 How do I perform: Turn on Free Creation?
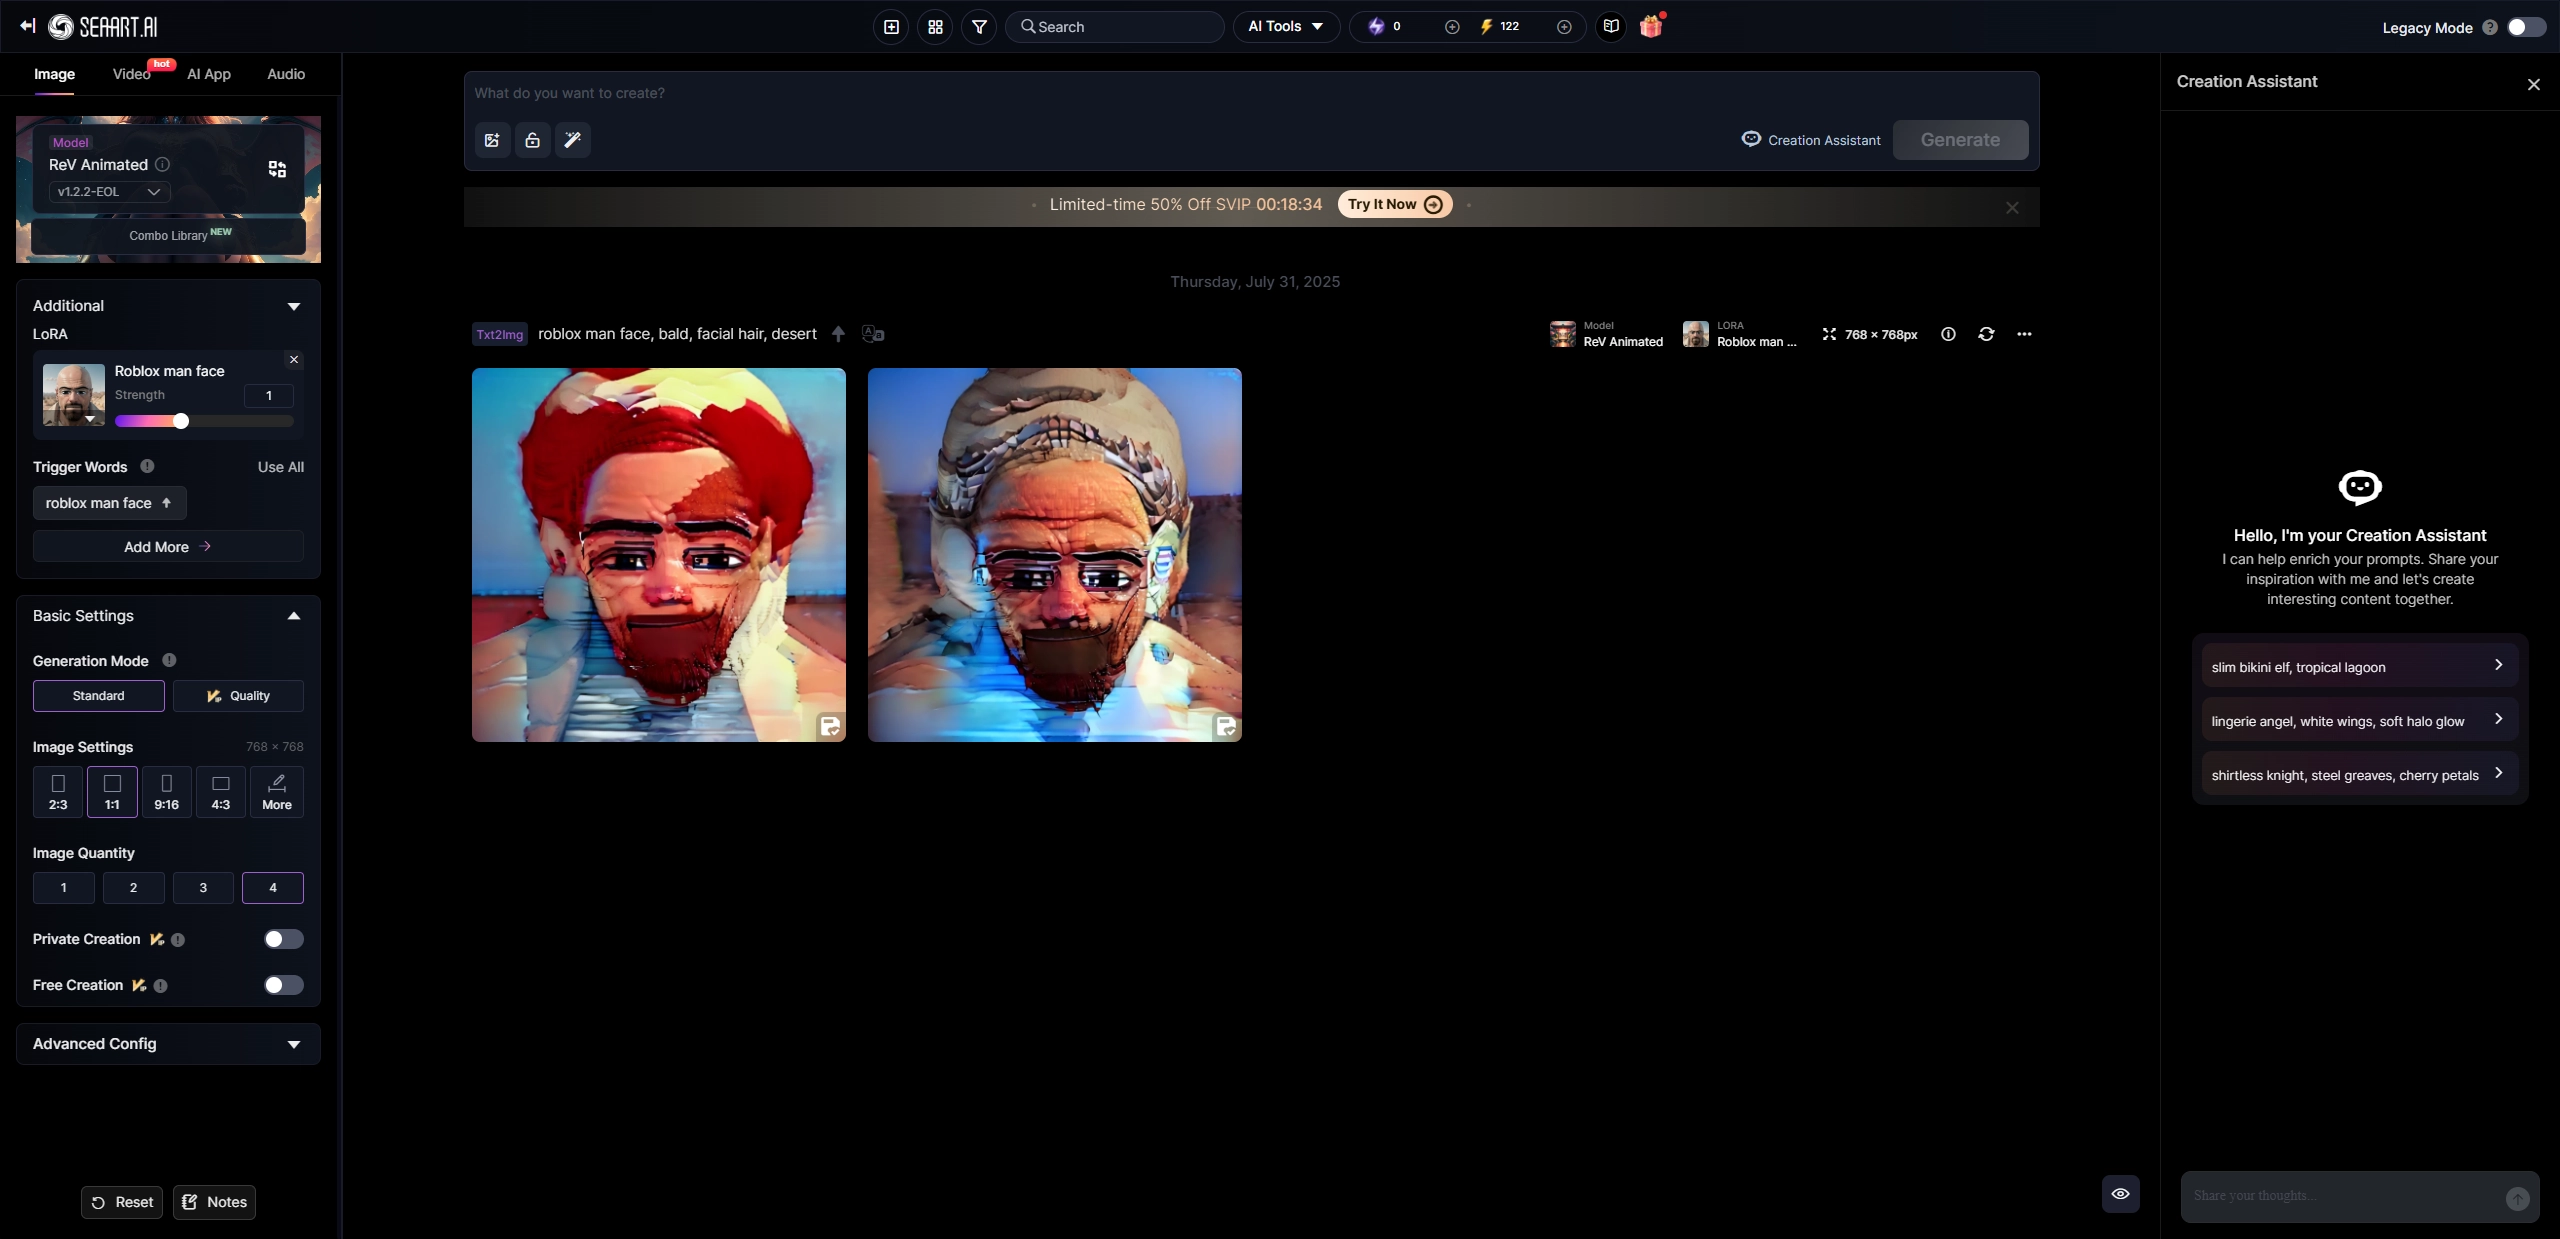click(x=283, y=985)
